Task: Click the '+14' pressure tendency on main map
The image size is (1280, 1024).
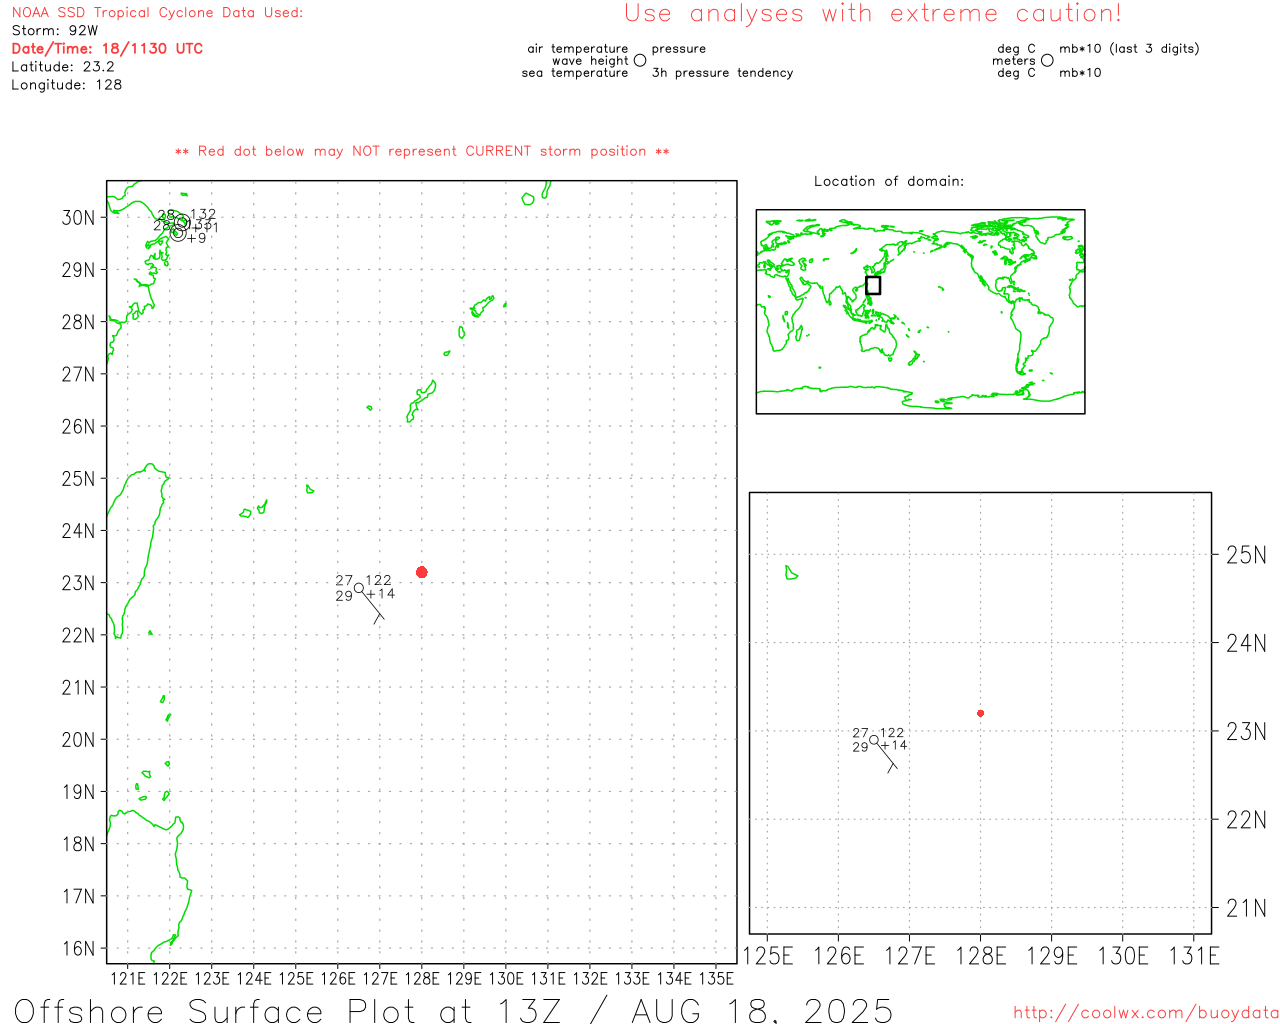Action: click(x=381, y=594)
